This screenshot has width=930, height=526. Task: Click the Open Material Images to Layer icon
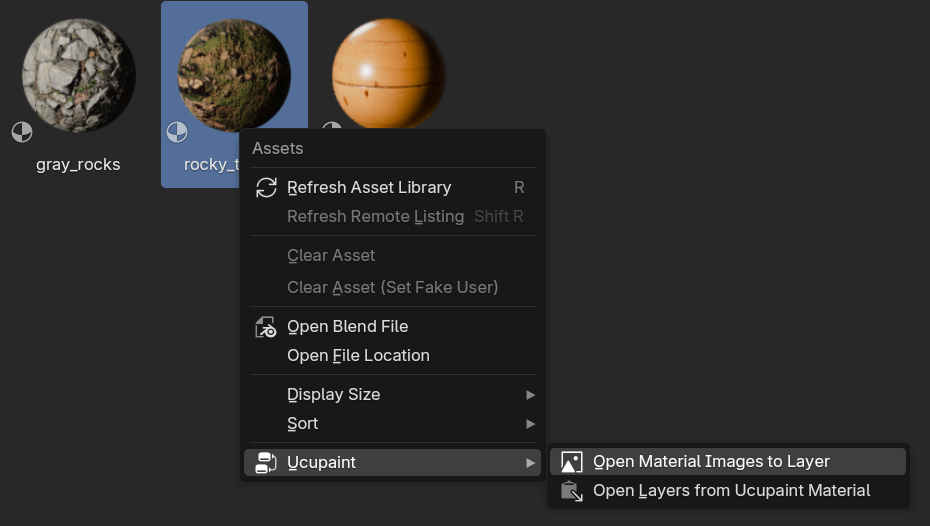[x=572, y=462]
